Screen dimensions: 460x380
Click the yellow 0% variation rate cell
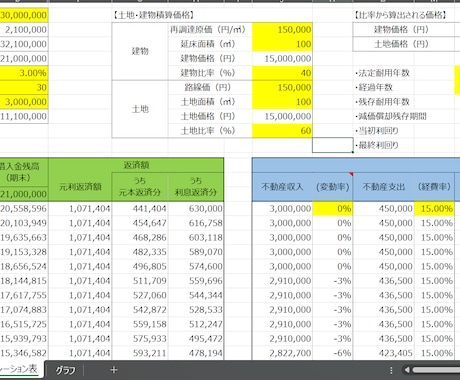pyautogui.click(x=333, y=209)
